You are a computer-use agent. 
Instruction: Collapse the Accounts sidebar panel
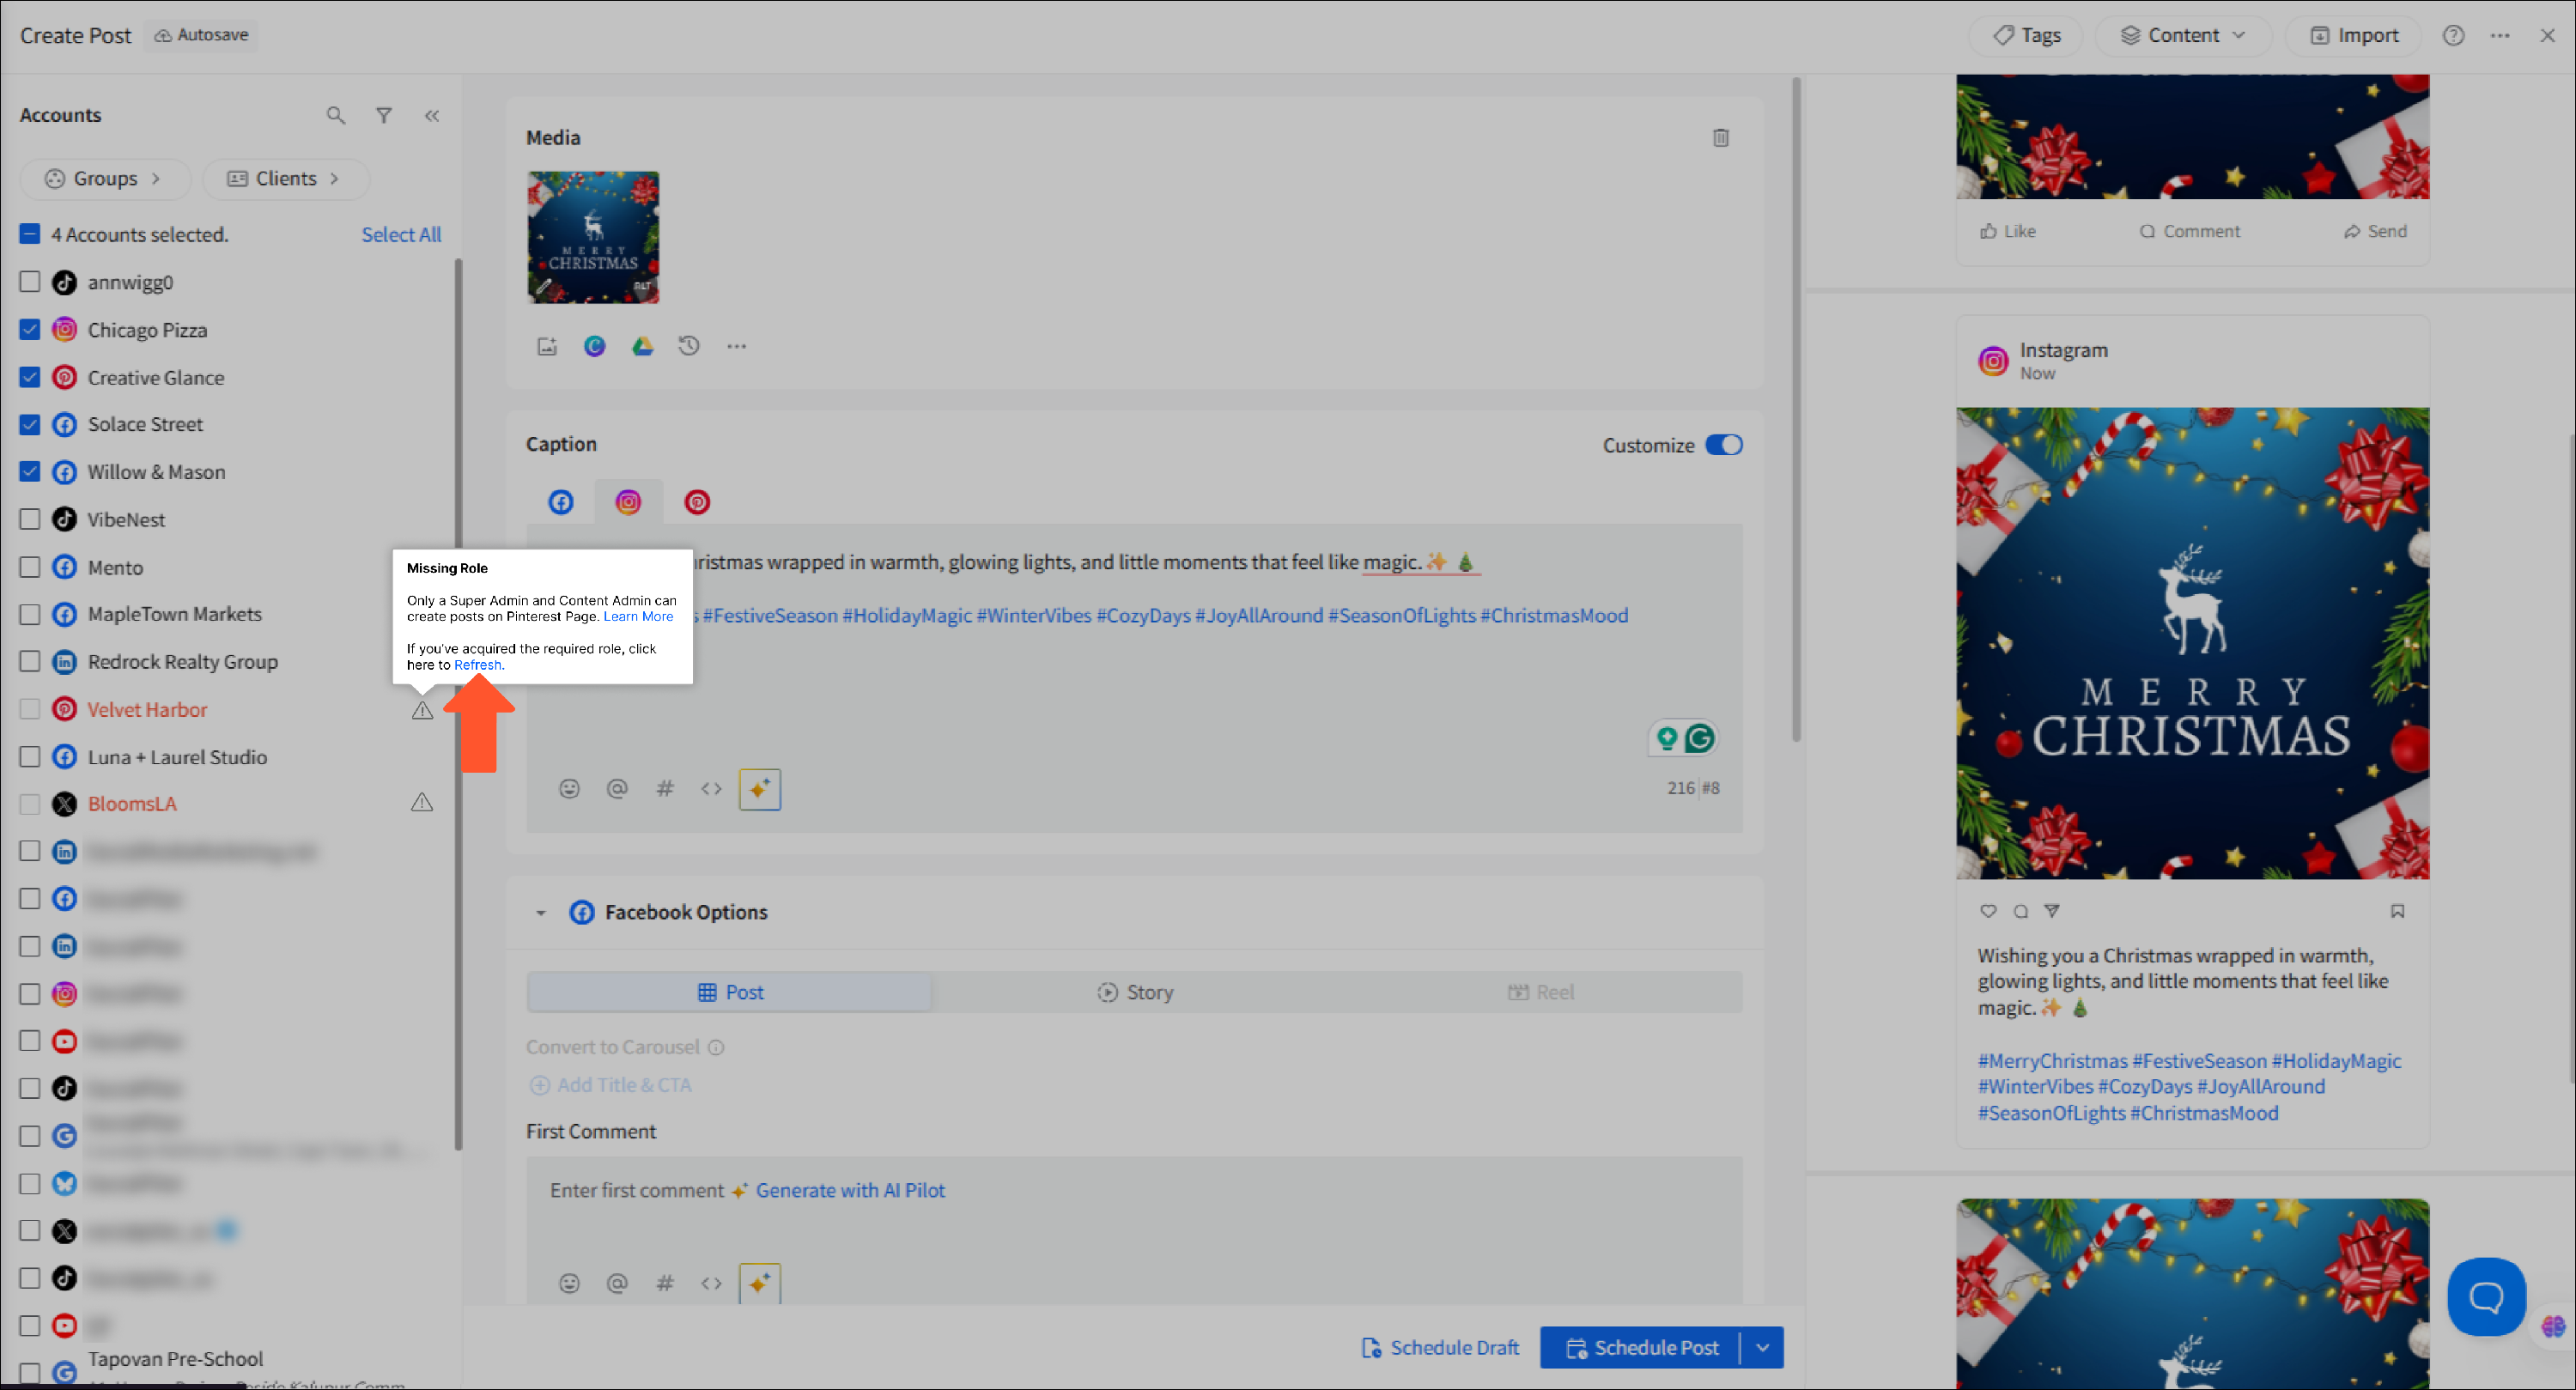point(432,116)
